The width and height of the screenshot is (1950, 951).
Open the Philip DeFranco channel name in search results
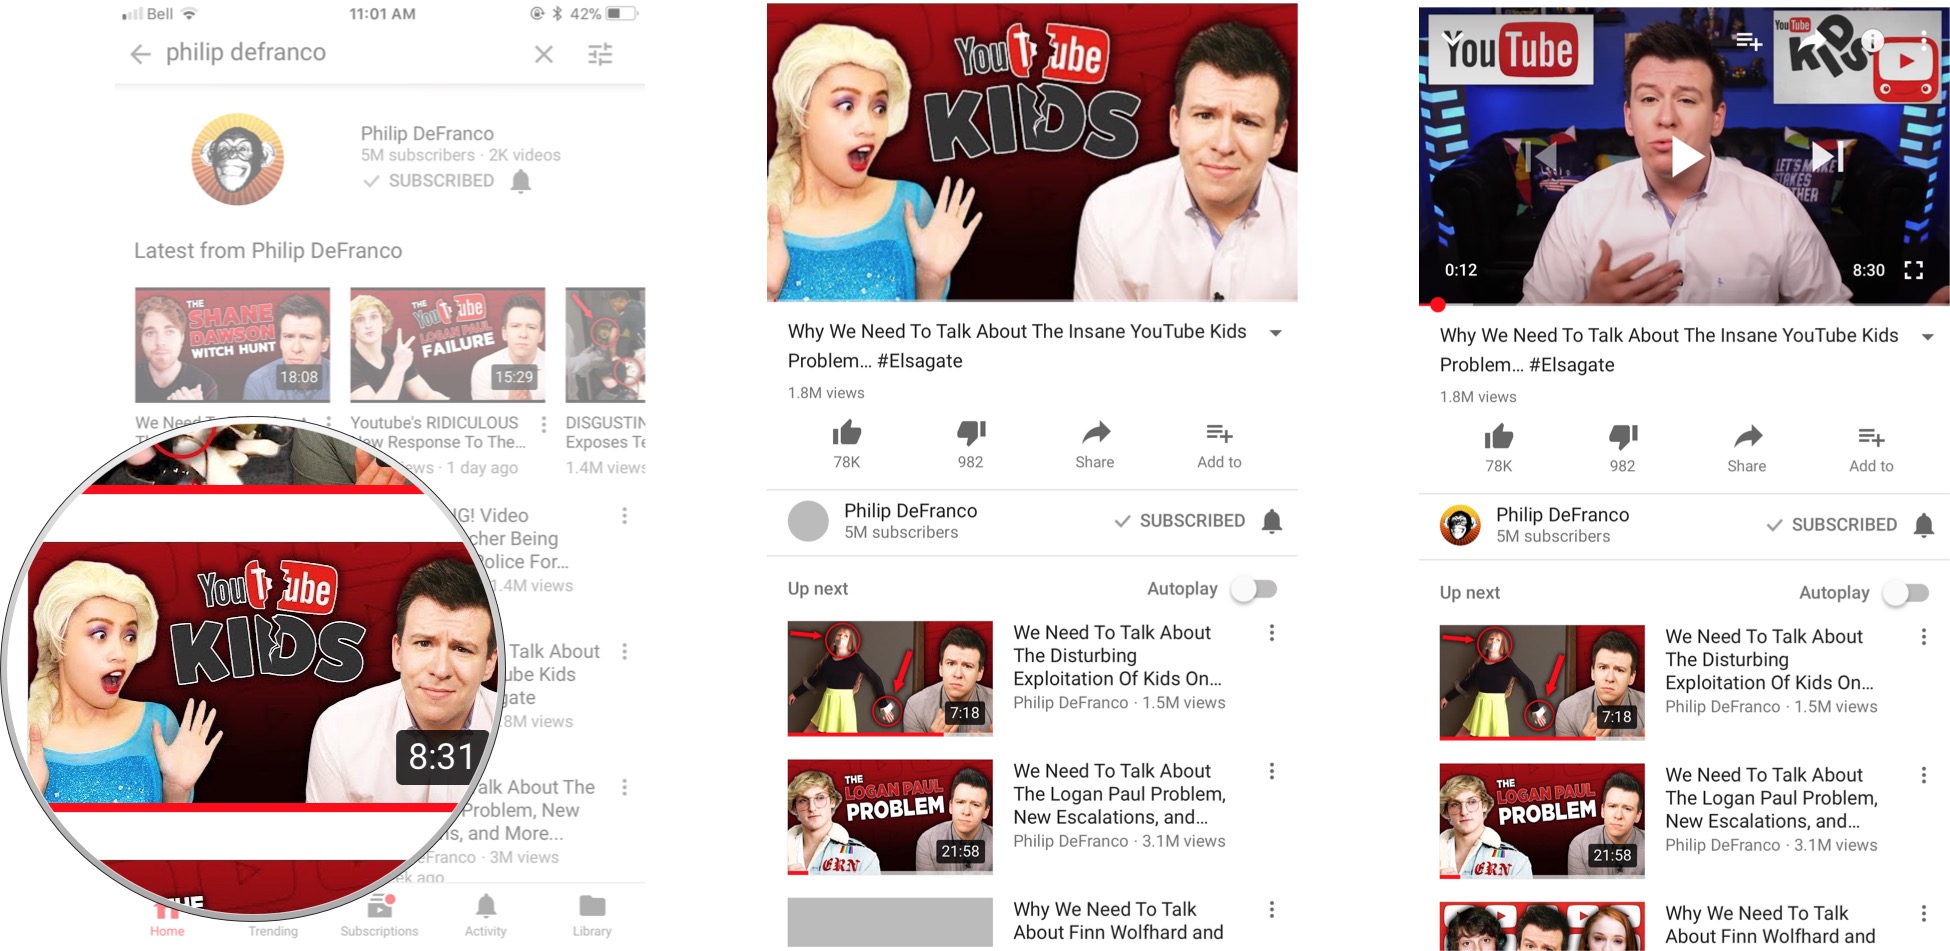(x=427, y=134)
